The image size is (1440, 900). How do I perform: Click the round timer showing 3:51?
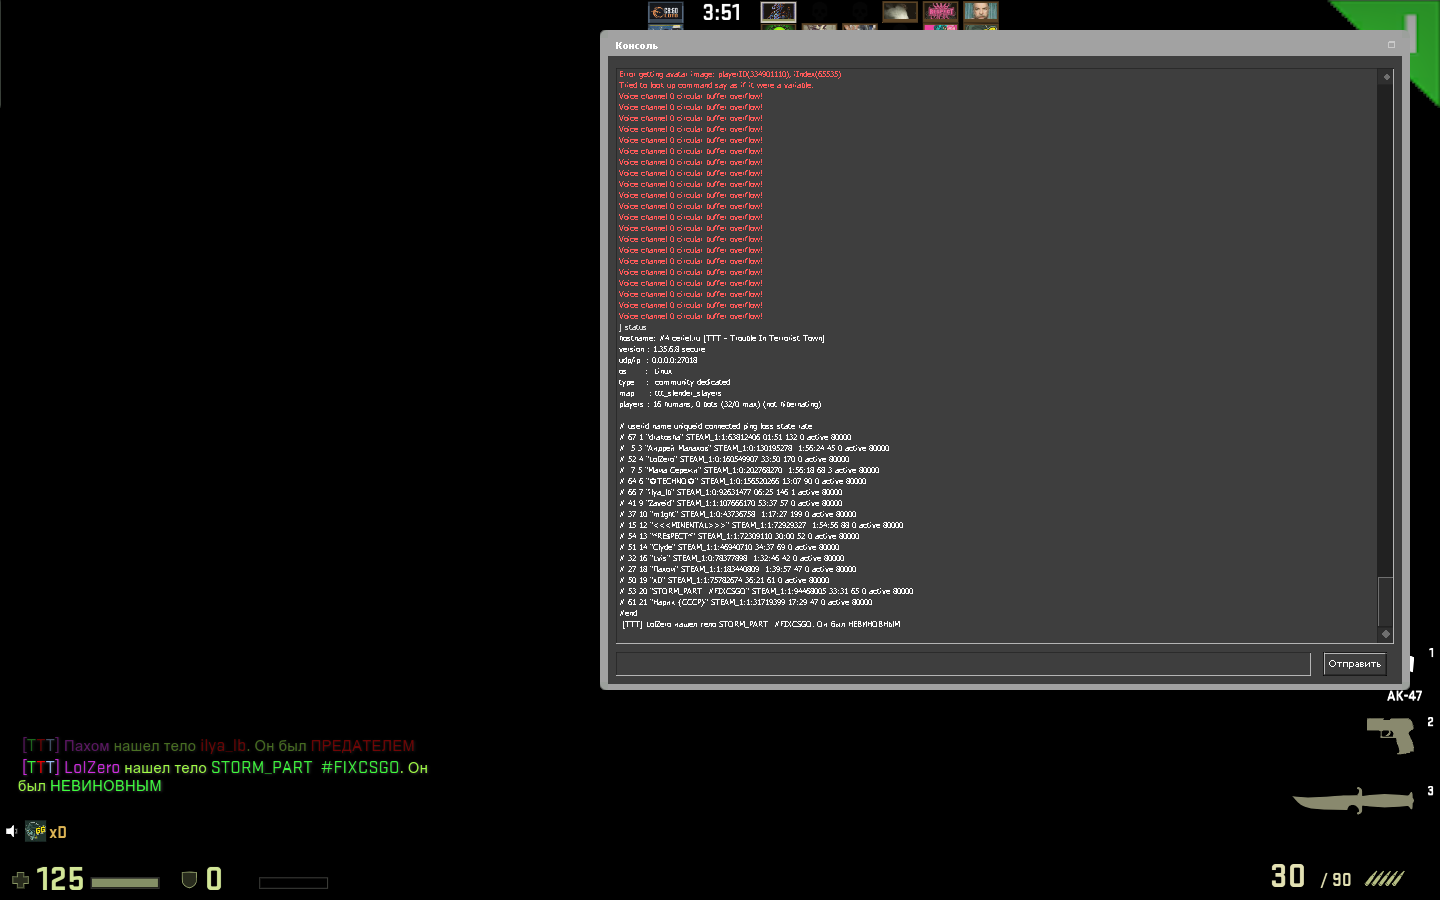pos(721,13)
